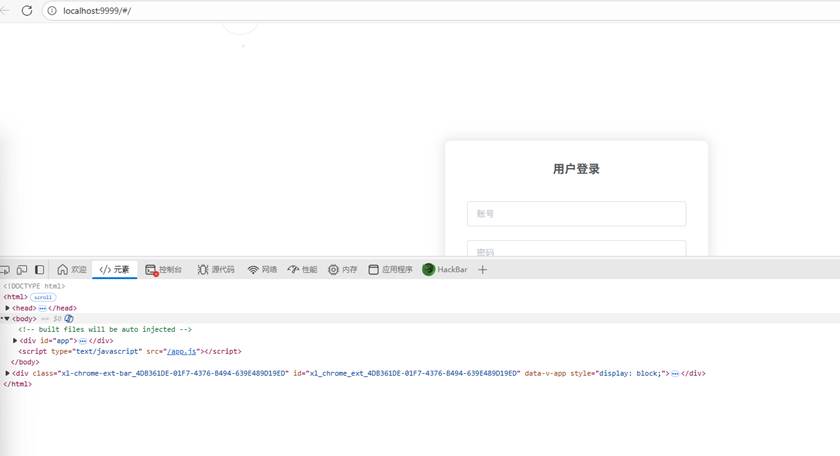Expand the div id="app" node
Viewport: 840px width, 456px height.
pos(15,340)
